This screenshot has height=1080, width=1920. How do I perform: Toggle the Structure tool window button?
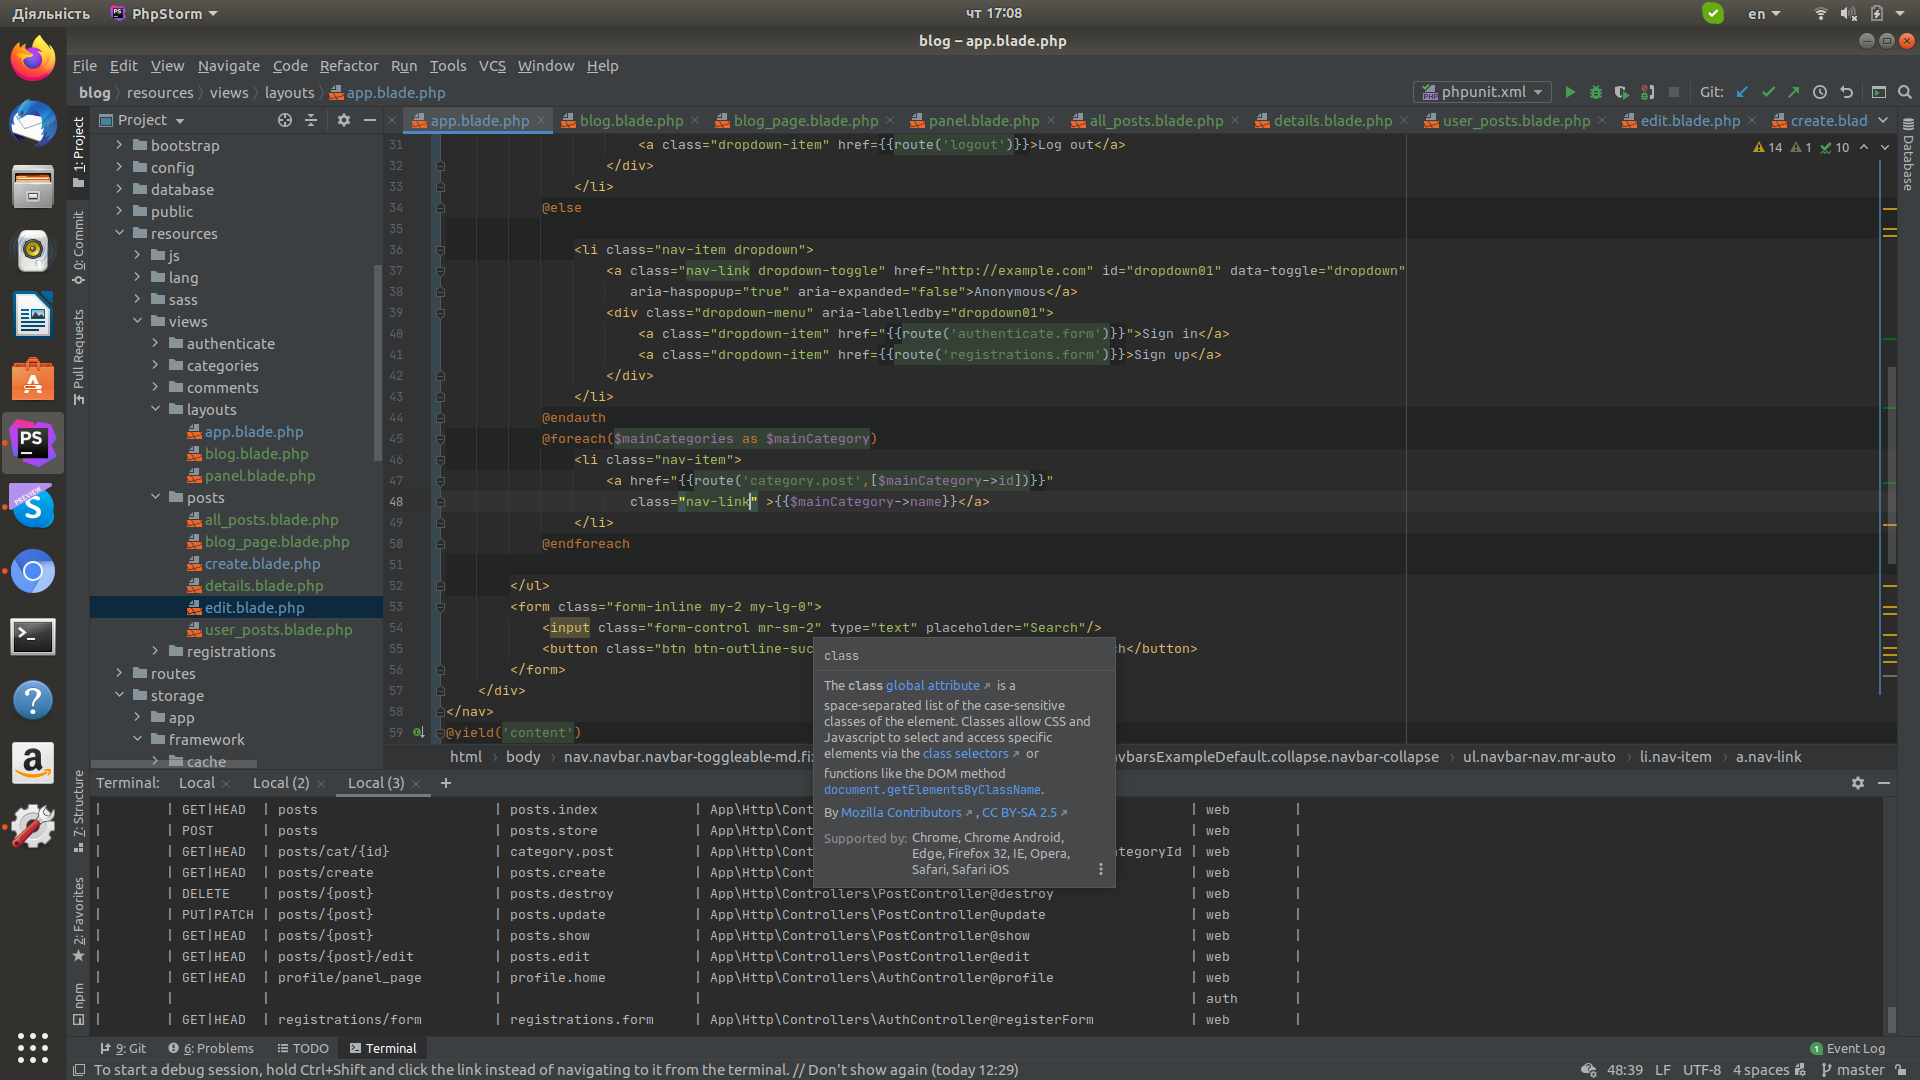tap(79, 810)
